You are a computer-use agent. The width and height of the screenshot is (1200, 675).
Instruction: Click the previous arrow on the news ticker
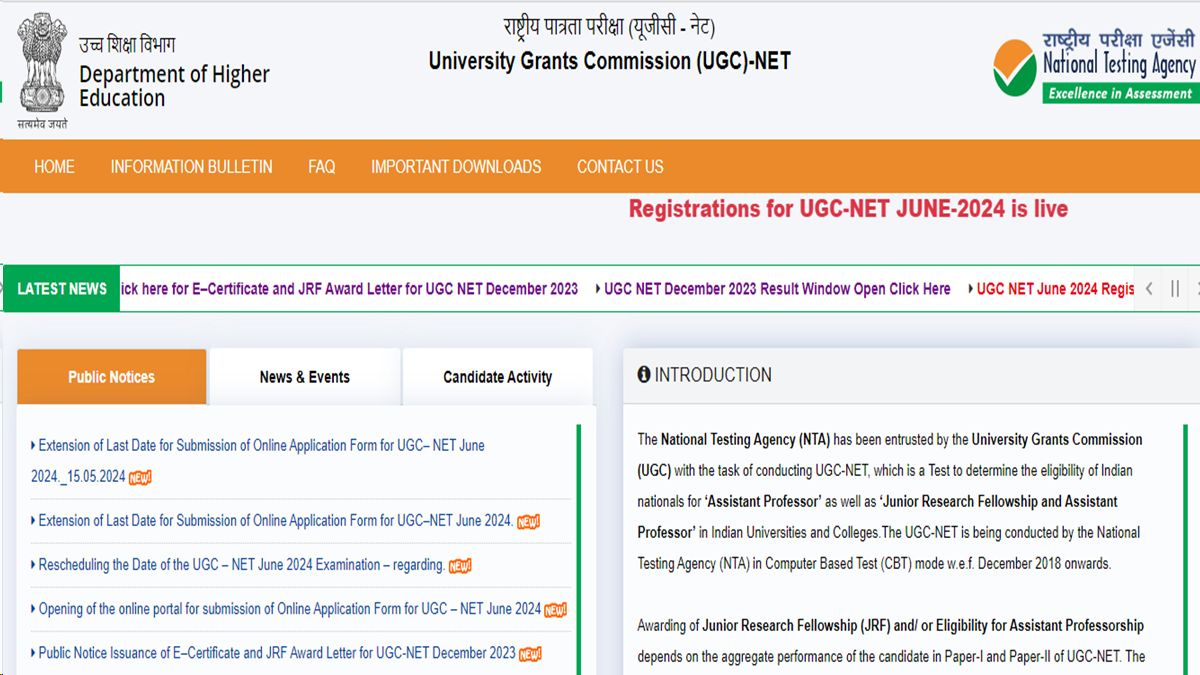1149,288
